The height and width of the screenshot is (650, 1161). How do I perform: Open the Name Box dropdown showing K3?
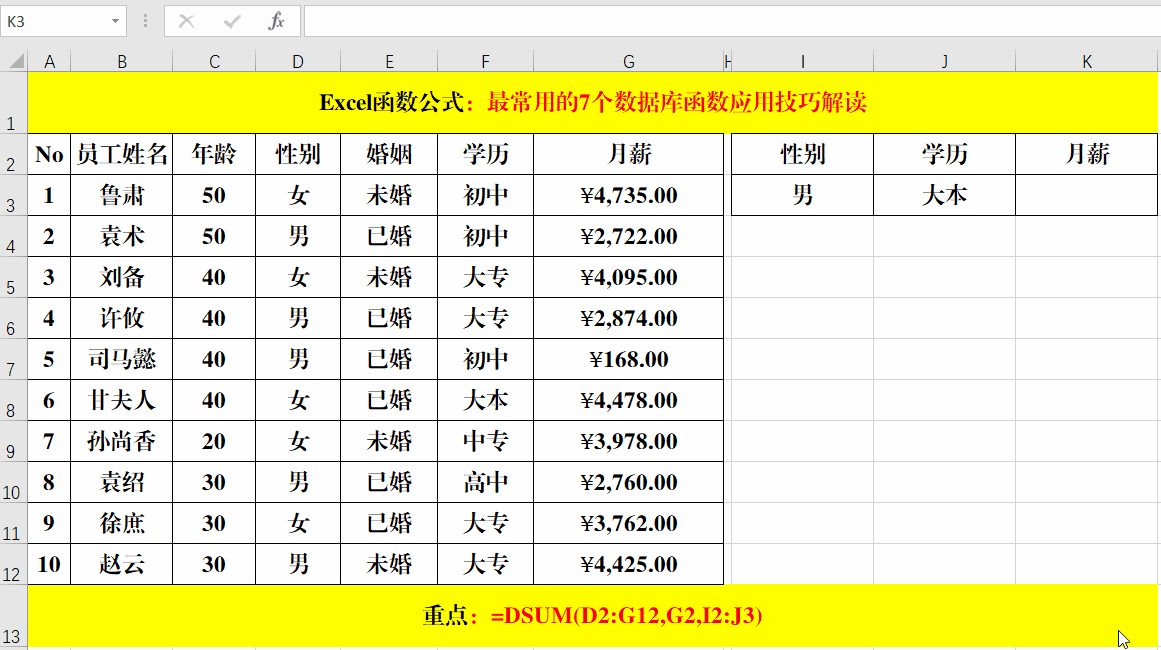coord(114,21)
